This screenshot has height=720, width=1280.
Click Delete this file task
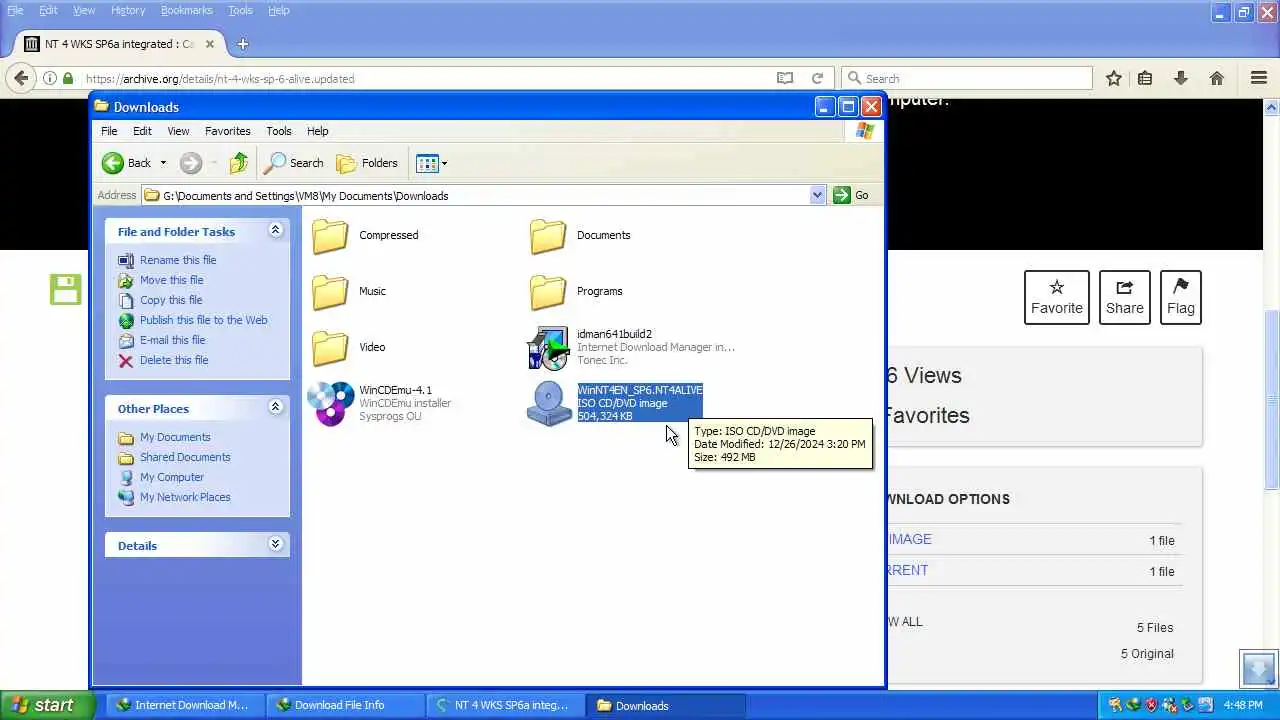tap(175, 360)
